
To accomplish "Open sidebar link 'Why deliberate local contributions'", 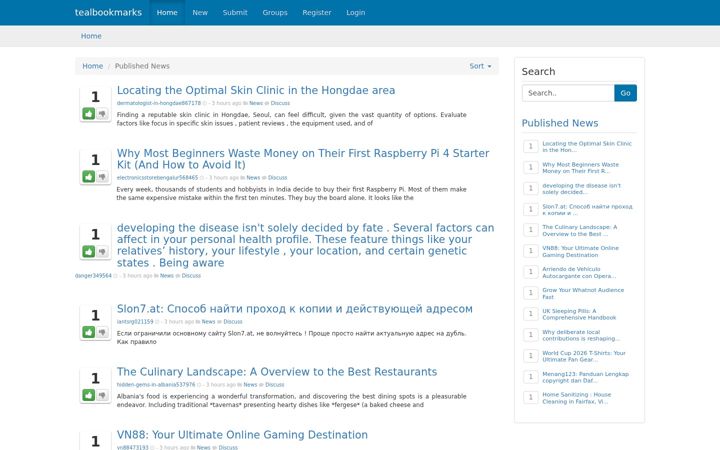I will click(581, 335).
